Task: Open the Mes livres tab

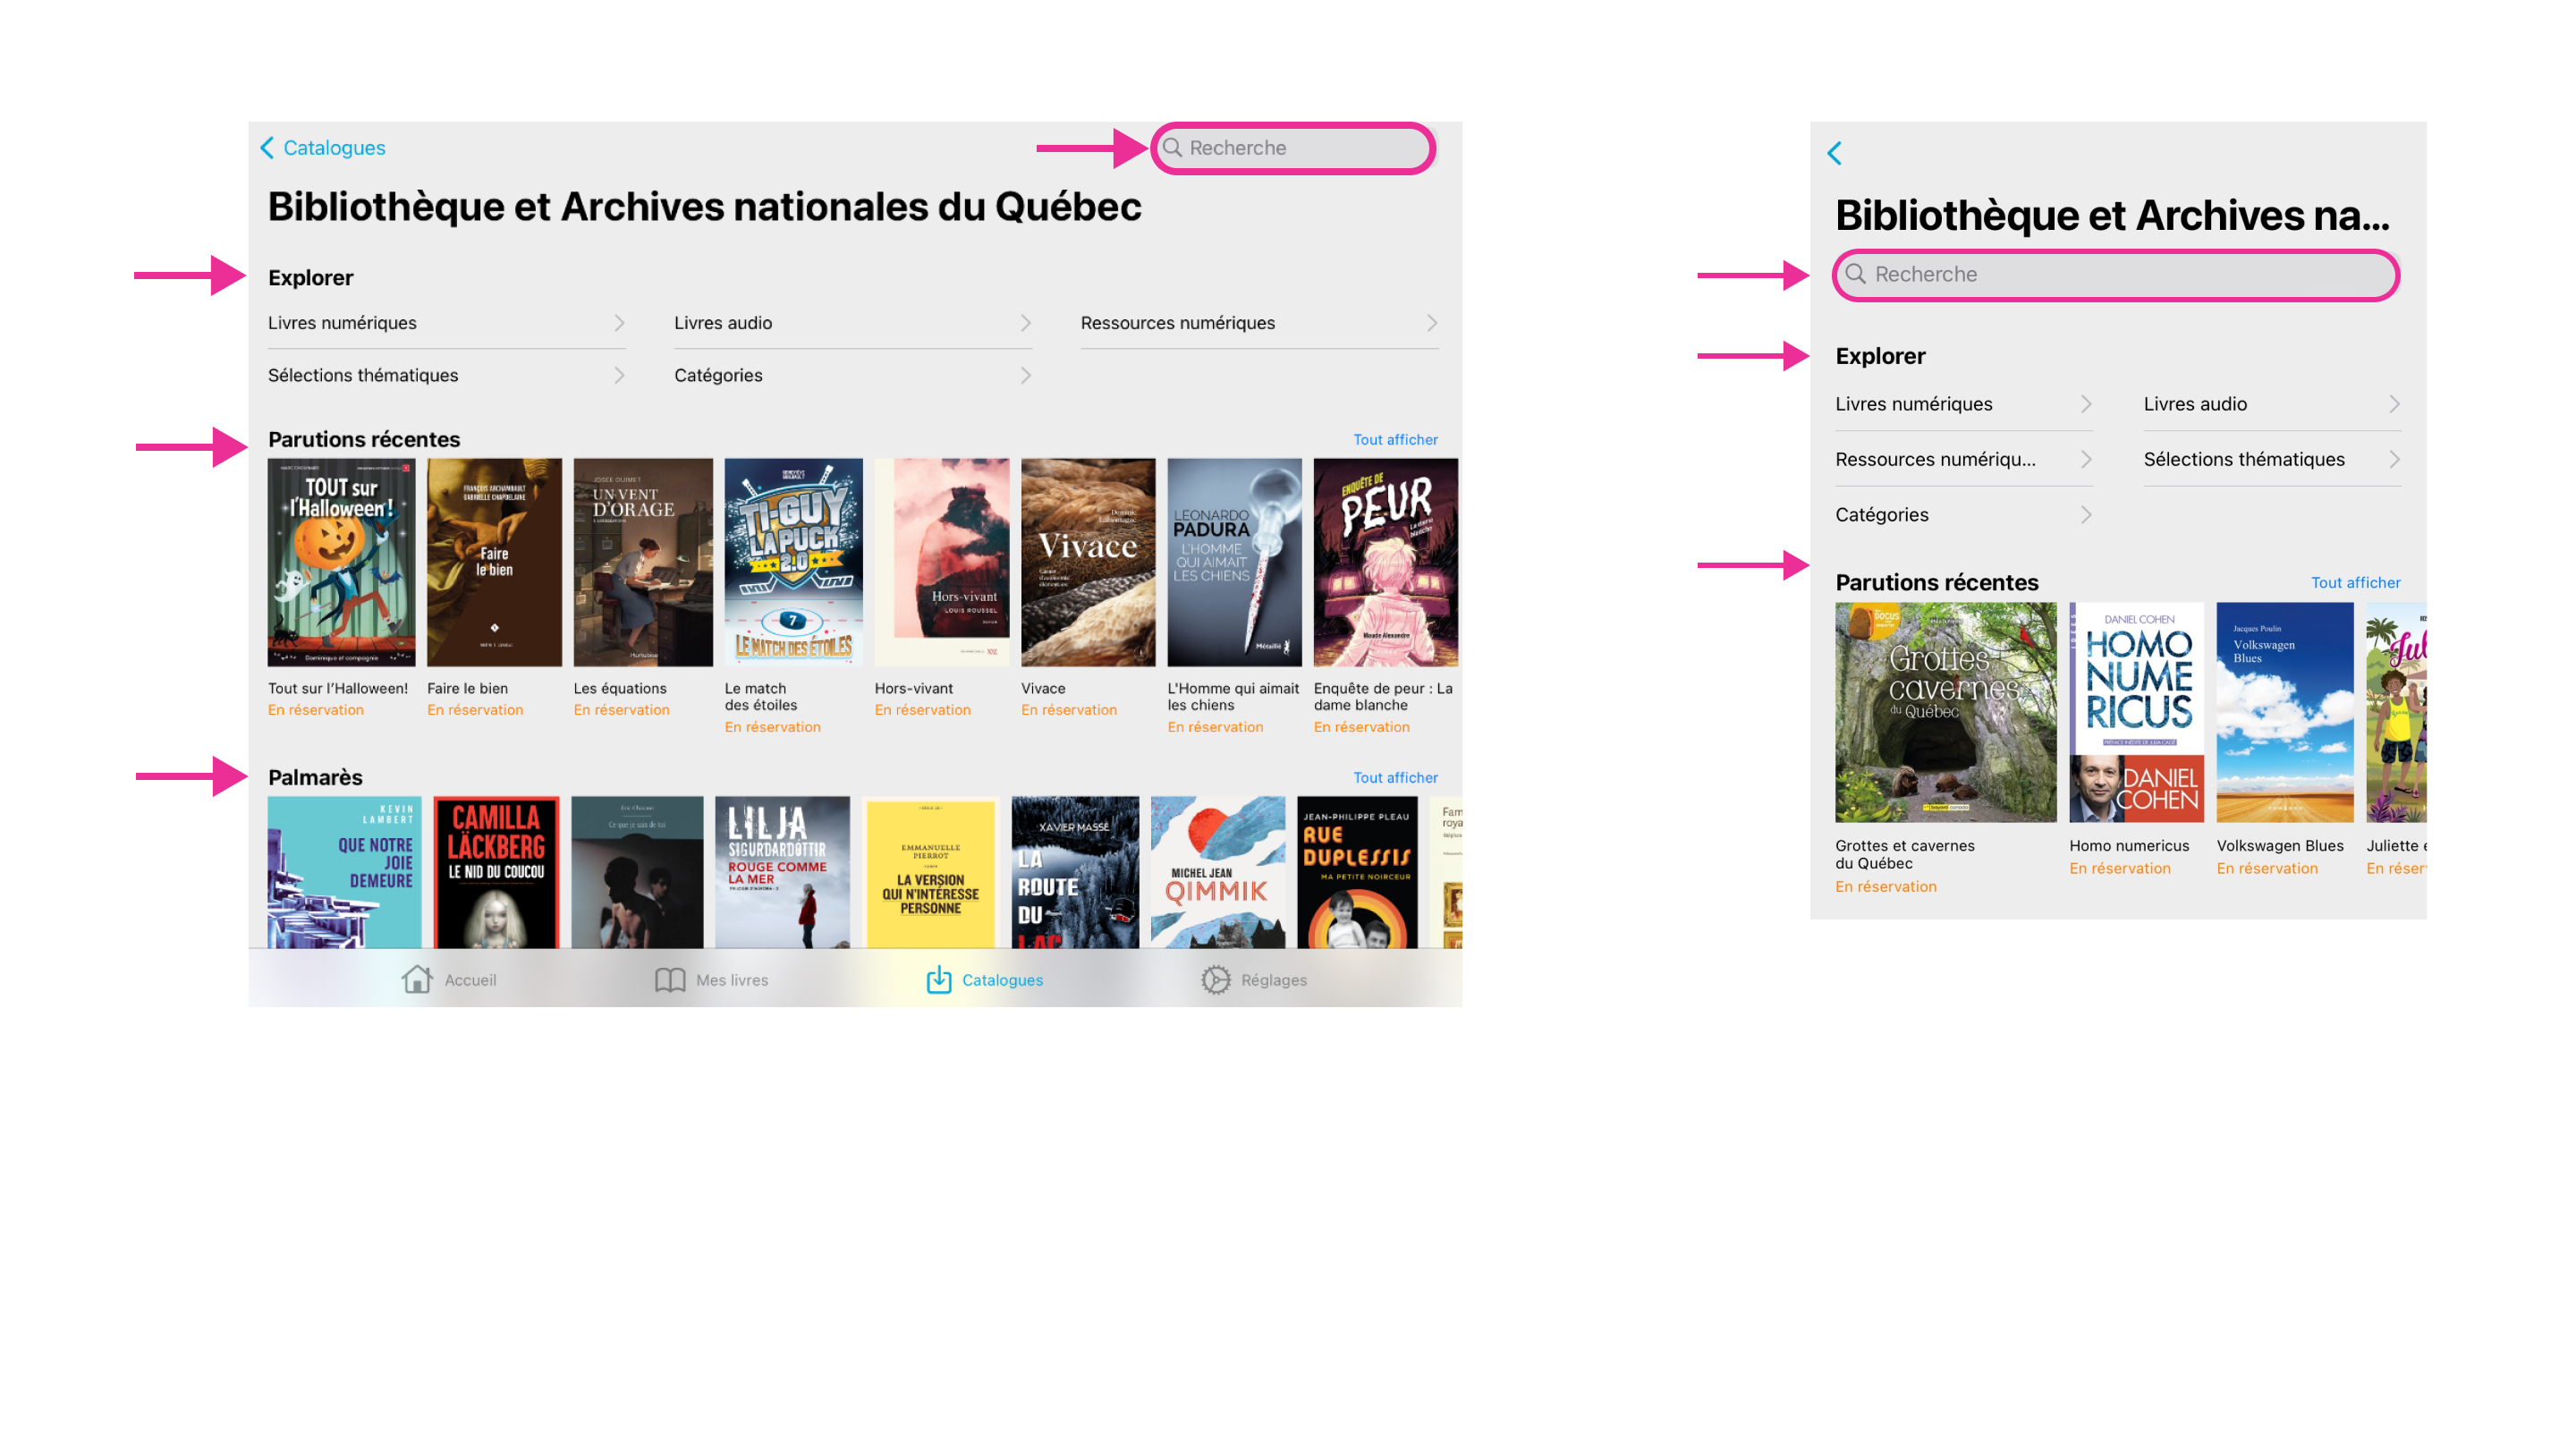Action: [711, 980]
